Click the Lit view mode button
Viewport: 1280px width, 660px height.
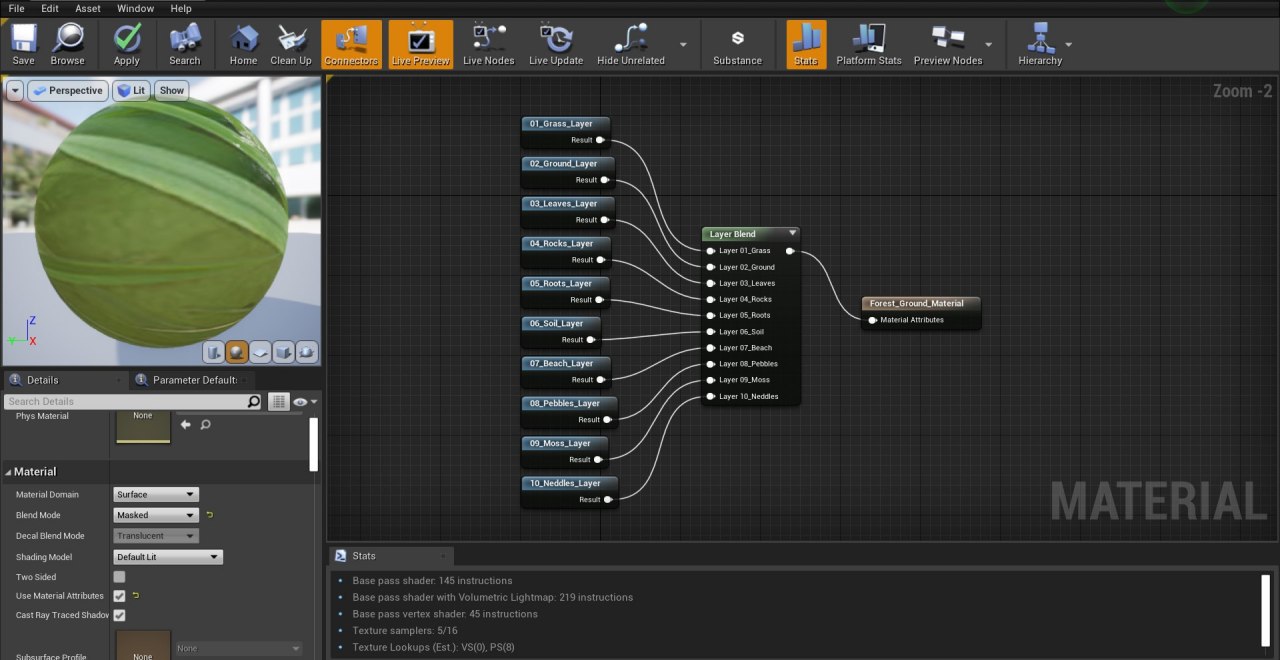(x=131, y=90)
